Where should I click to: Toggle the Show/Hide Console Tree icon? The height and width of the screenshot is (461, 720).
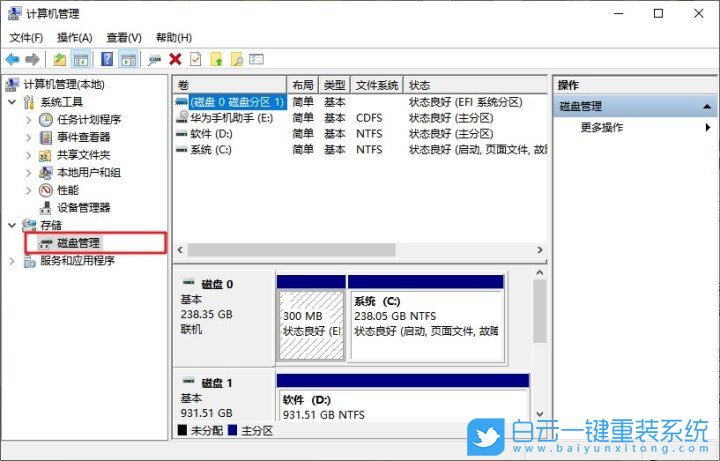81,59
